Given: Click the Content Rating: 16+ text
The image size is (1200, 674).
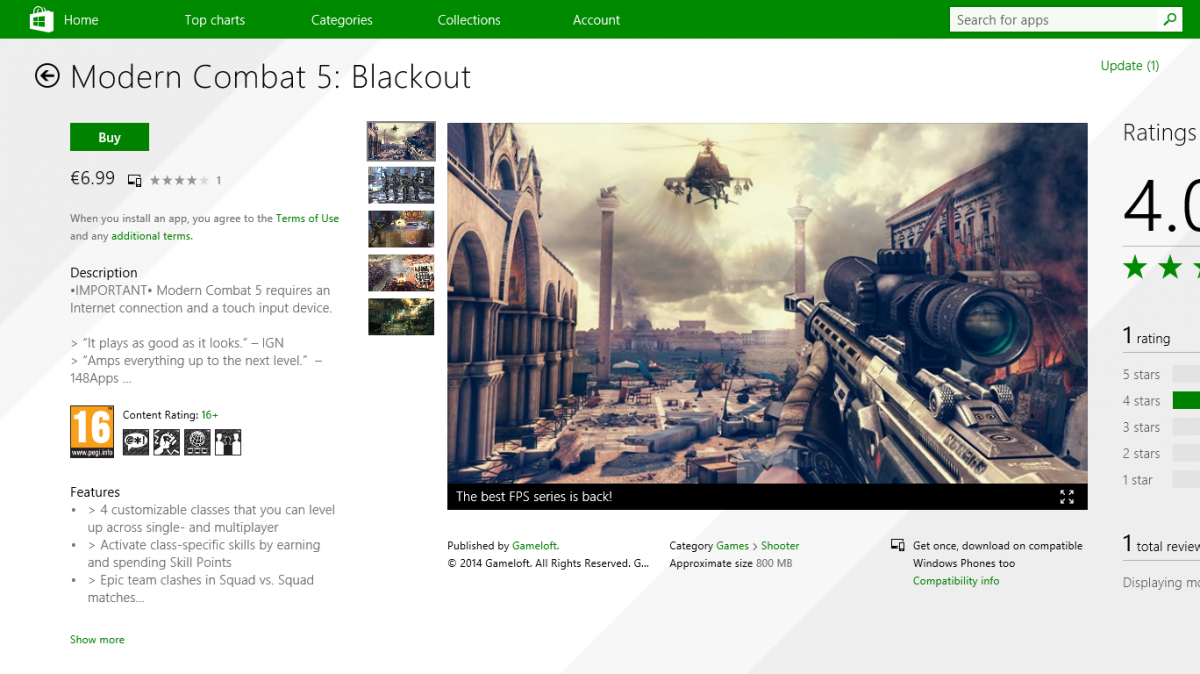Looking at the screenshot, I should 170,415.
